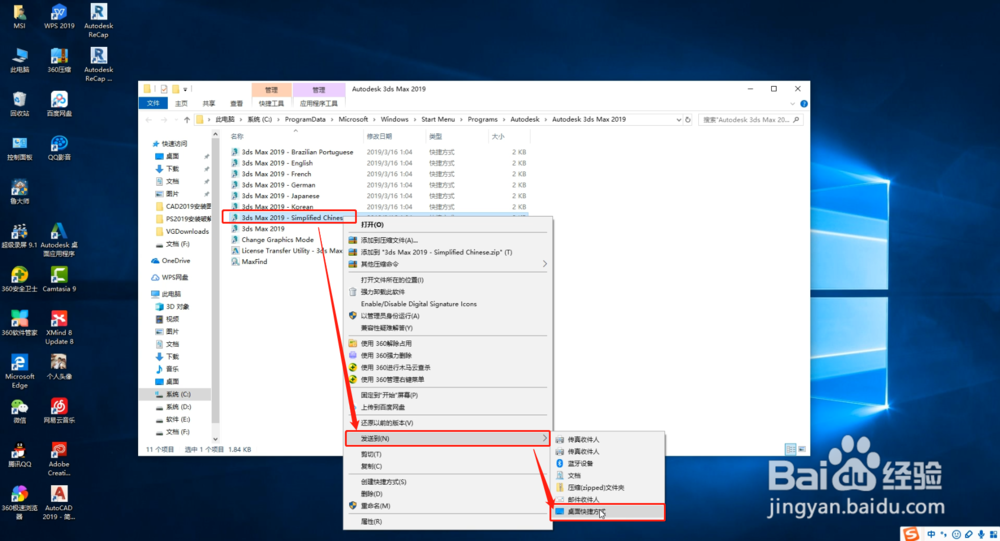The height and width of the screenshot is (541, 1000).
Task: Choose 蓝牙设备 in send-to submenu
Action: click(x=608, y=464)
